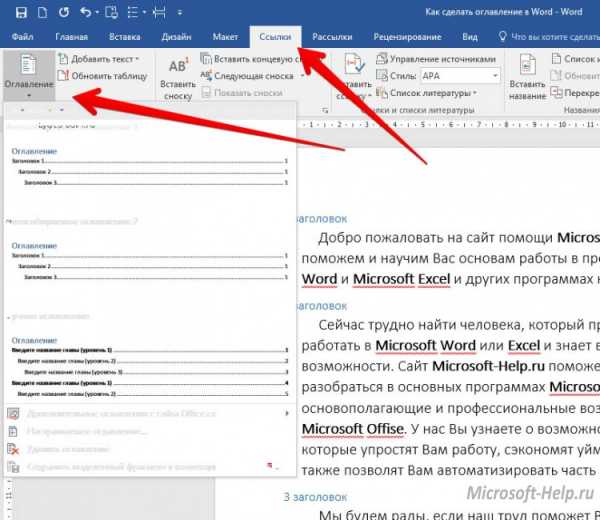Click the Управление источниками icon

click(382, 59)
